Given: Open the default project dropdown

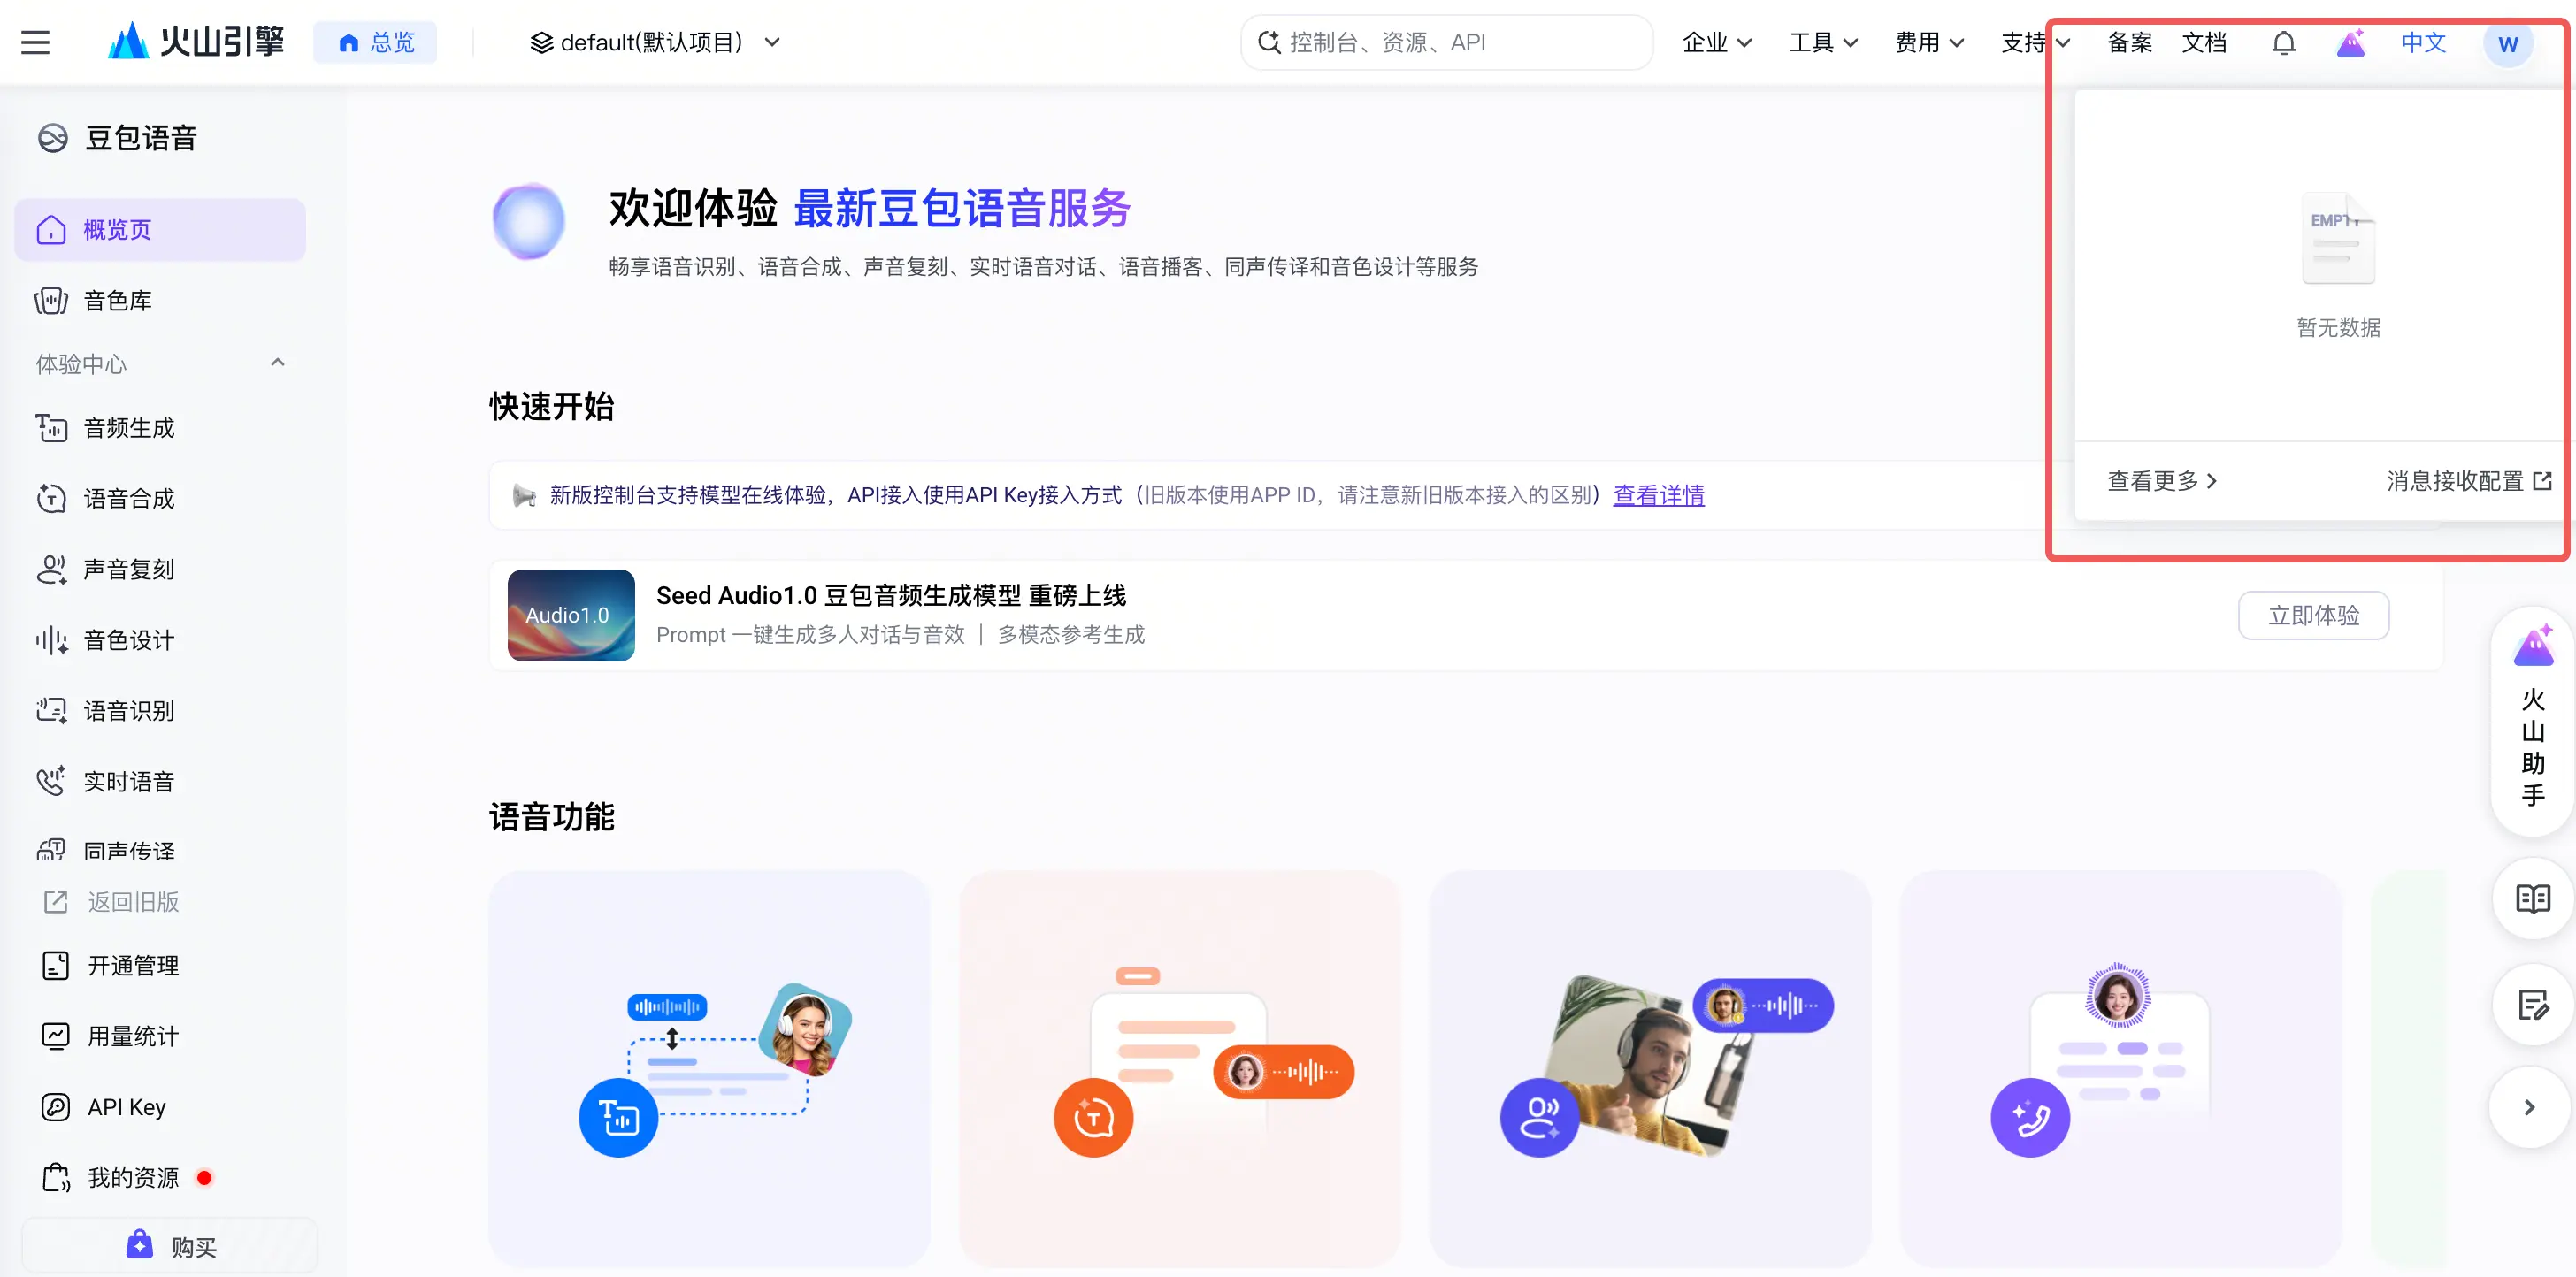Looking at the screenshot, I should point(655,42).
